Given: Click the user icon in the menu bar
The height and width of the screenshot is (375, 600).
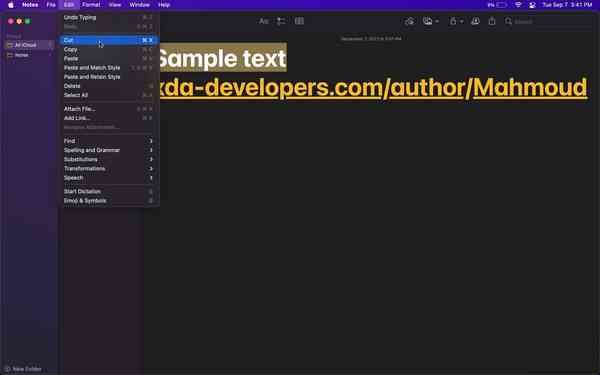Looking at the screenshot, I should point(532,5).
